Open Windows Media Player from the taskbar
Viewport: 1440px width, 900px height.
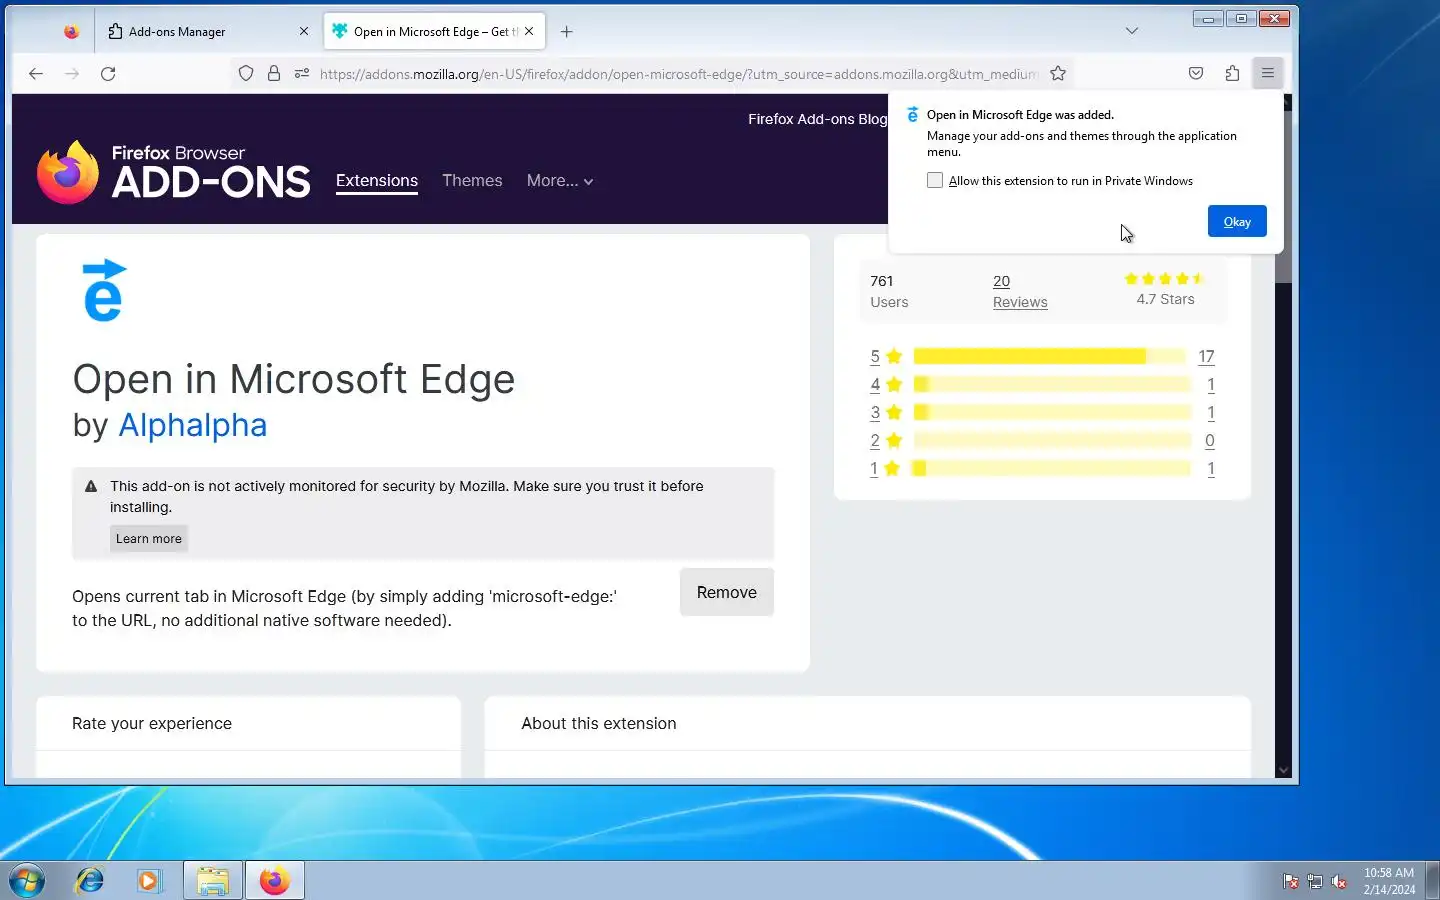pyautogui.click(x=149, y=881)
